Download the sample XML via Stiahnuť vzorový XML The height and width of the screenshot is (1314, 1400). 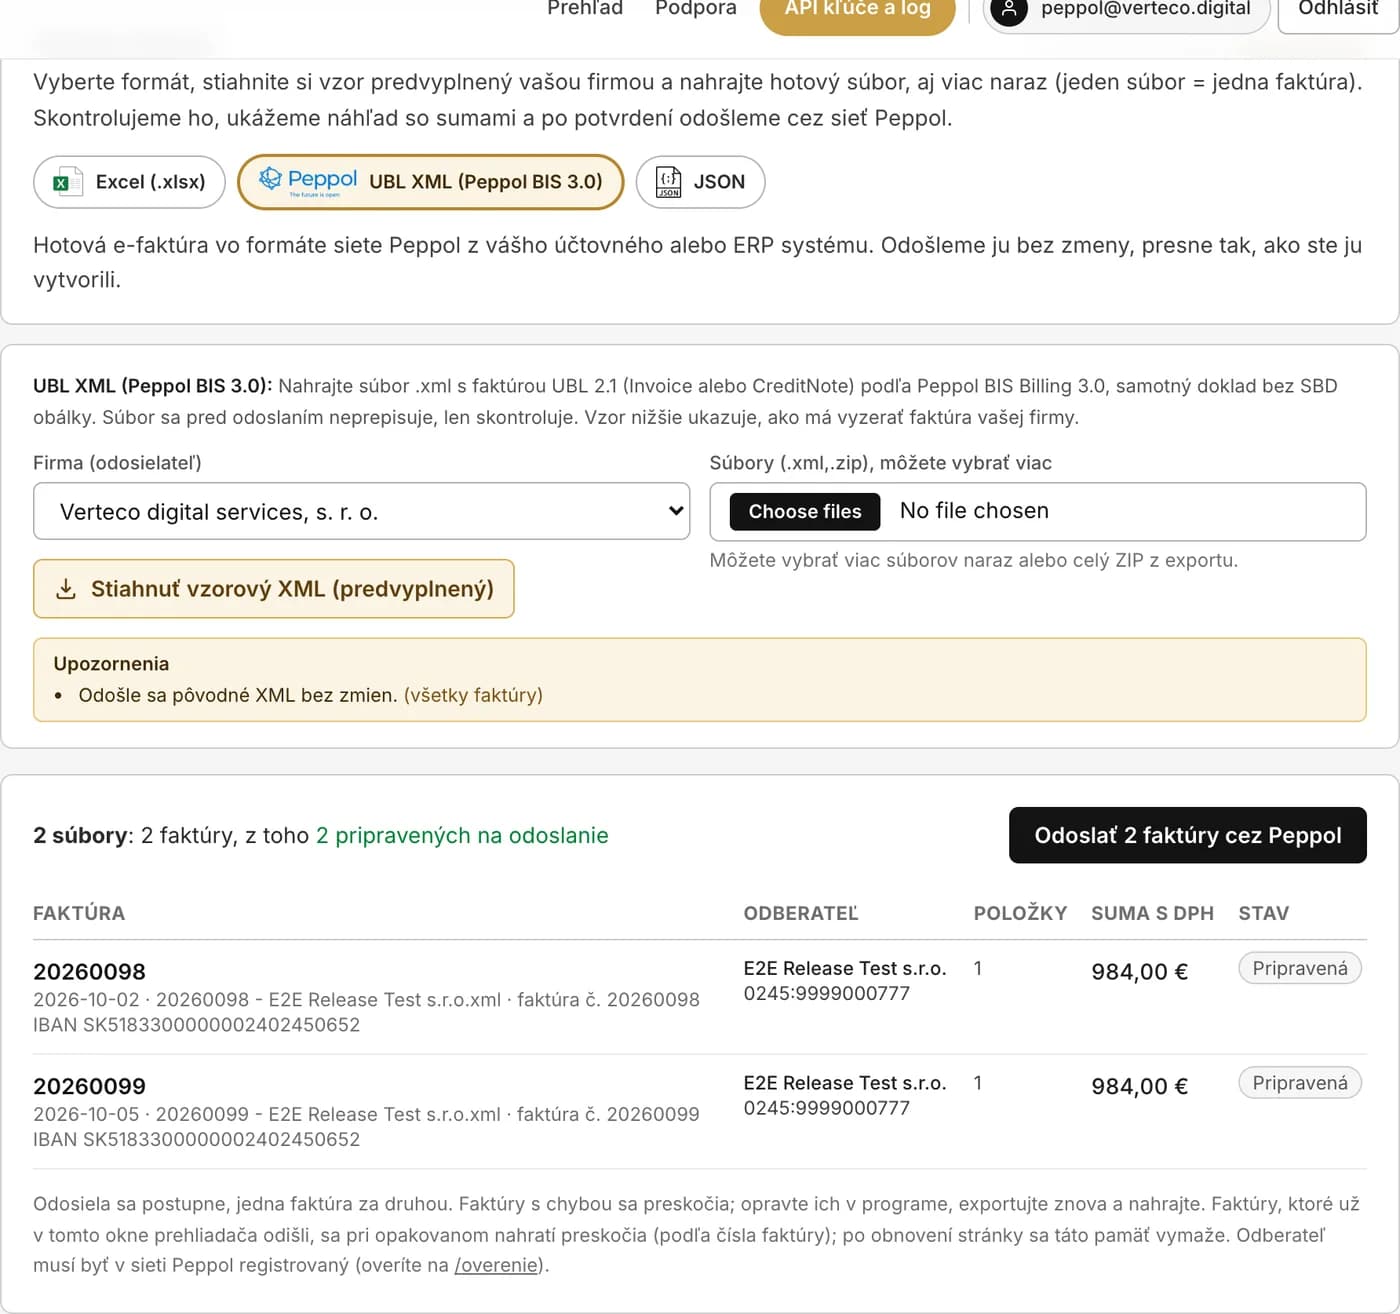274,589
